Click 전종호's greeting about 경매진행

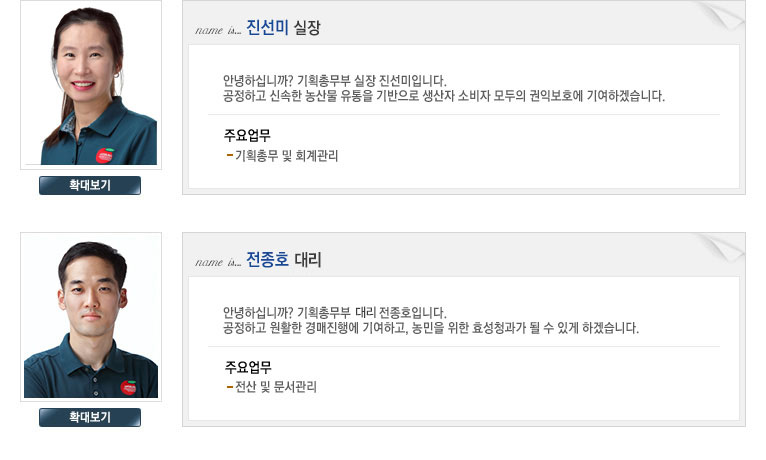click(431, 328)
